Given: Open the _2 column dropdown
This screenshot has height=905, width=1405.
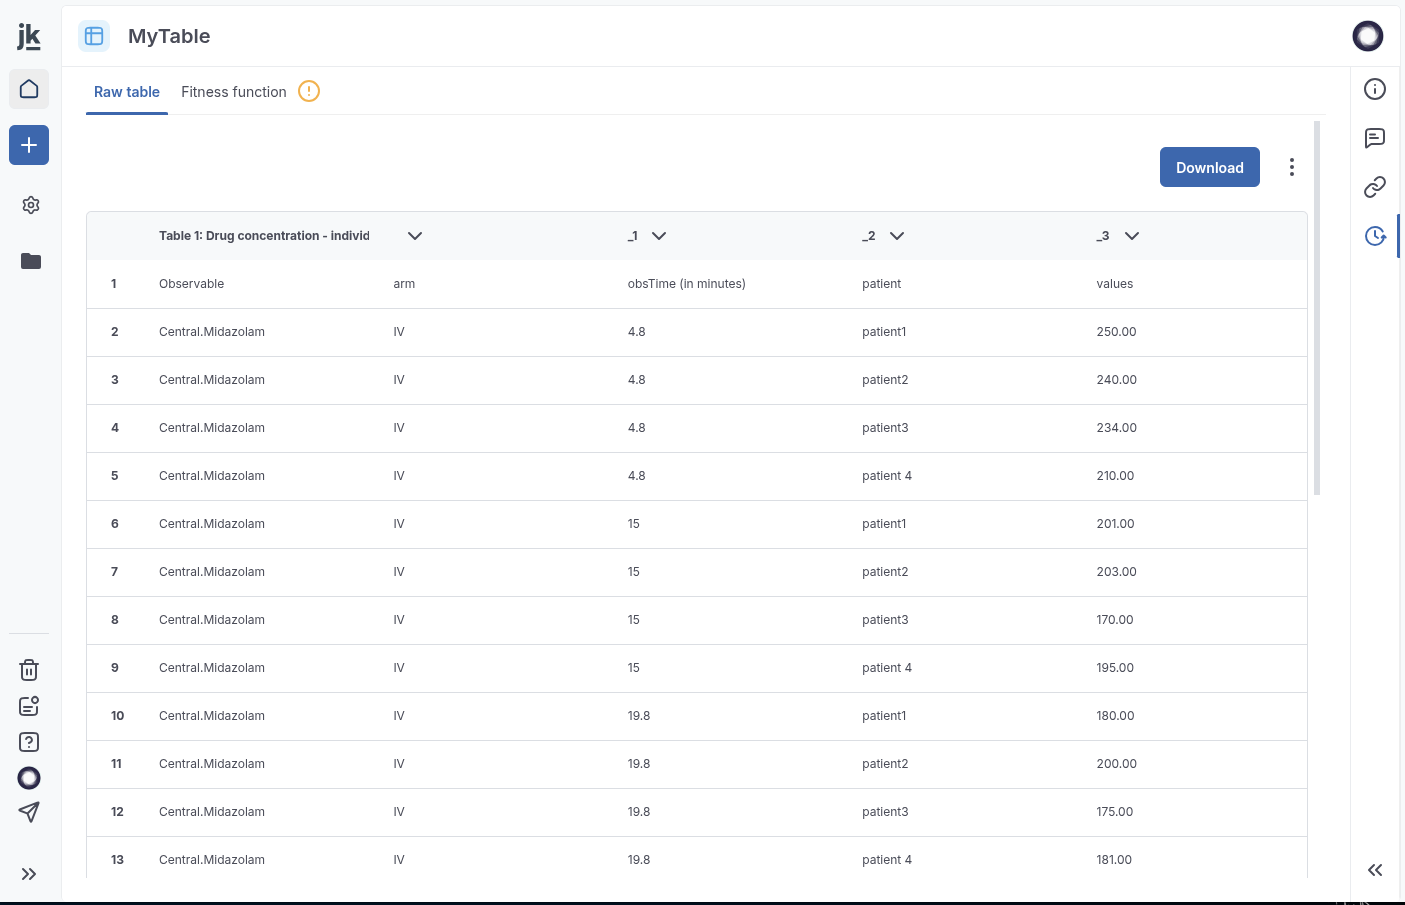Looking at the screenshot, I should (896, 236).
